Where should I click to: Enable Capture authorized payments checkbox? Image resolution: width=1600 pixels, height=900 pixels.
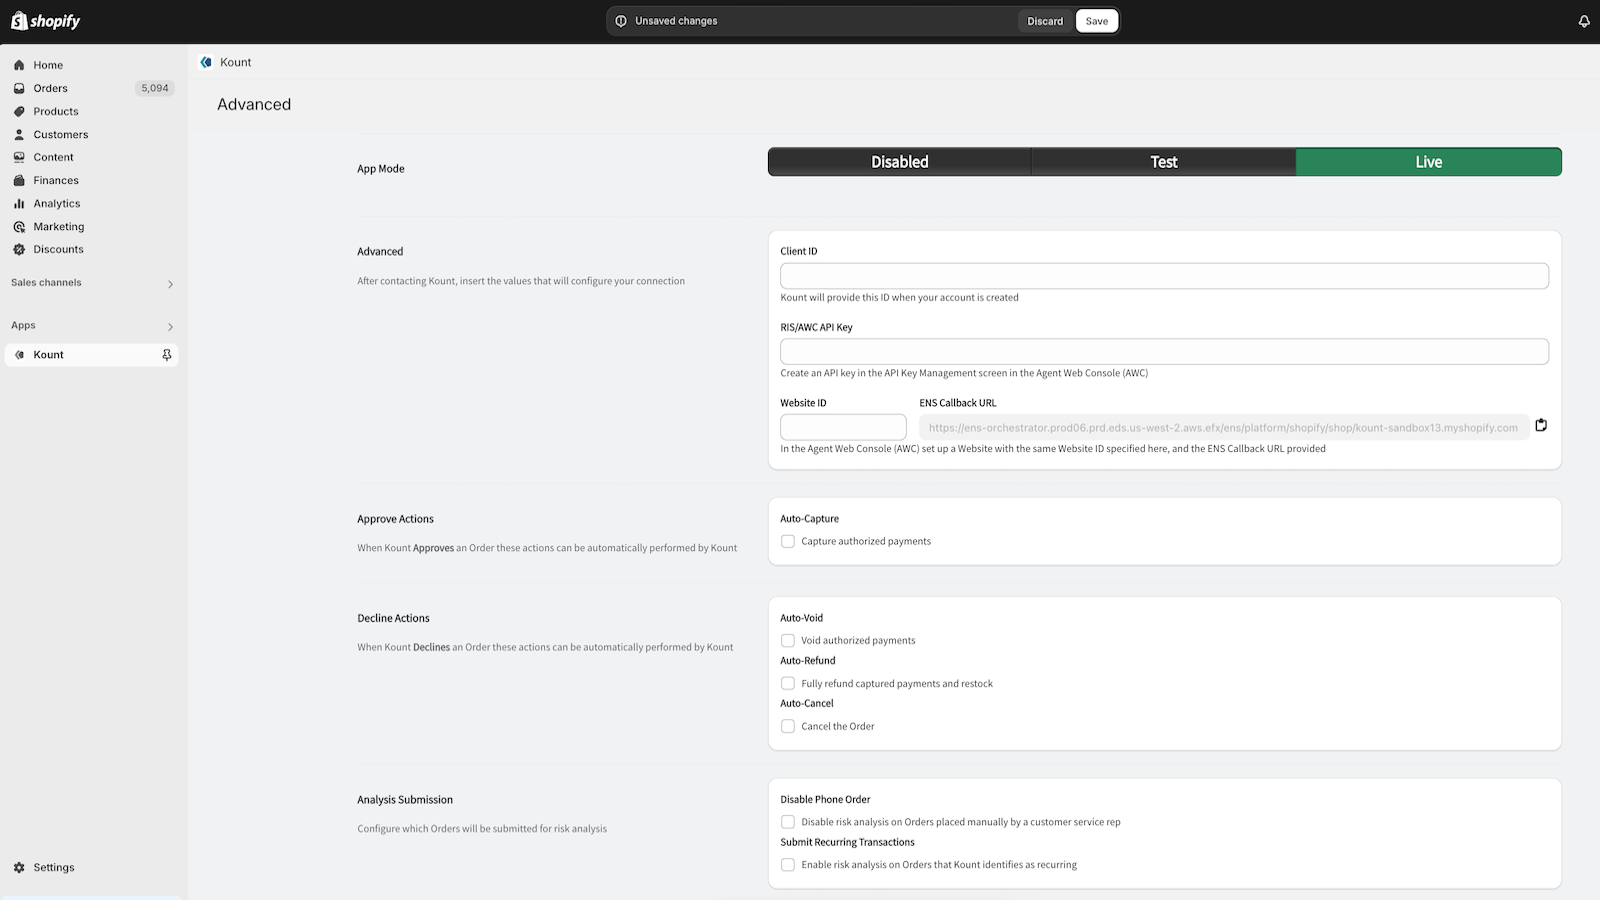coord(788,542)
